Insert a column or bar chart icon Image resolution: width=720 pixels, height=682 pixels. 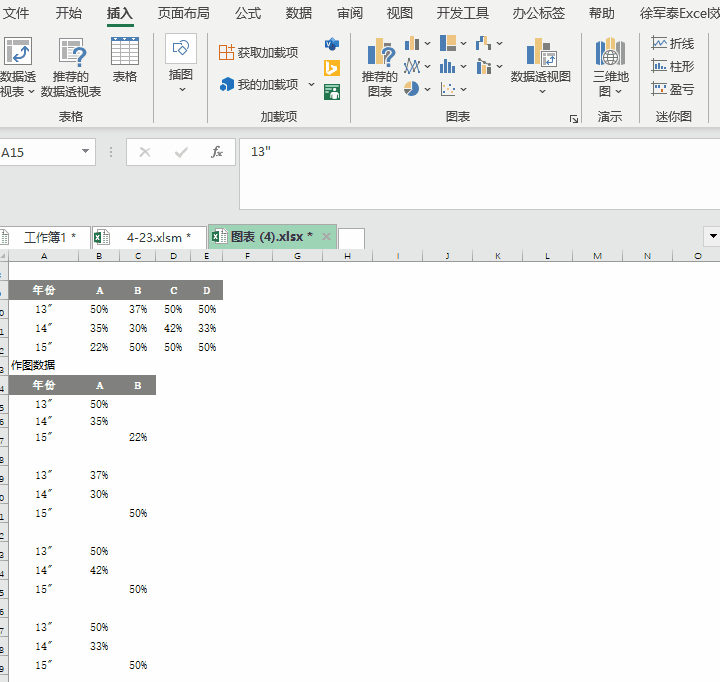(412, 43)
